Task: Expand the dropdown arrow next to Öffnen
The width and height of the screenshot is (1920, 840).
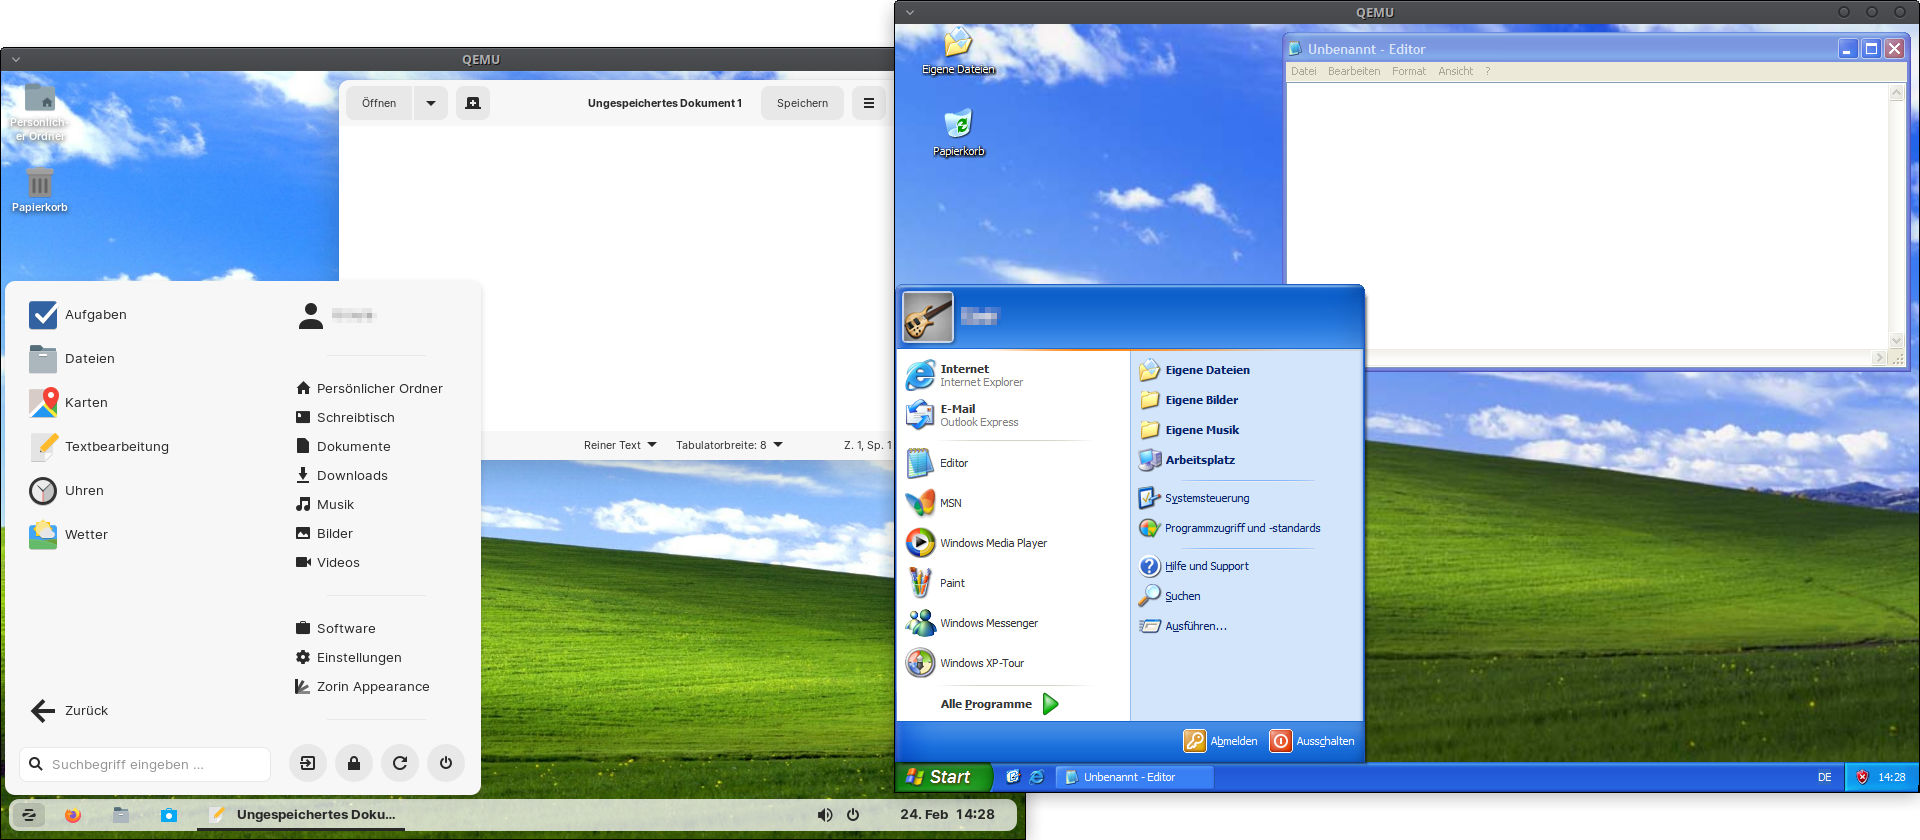Action: point(431,103)
